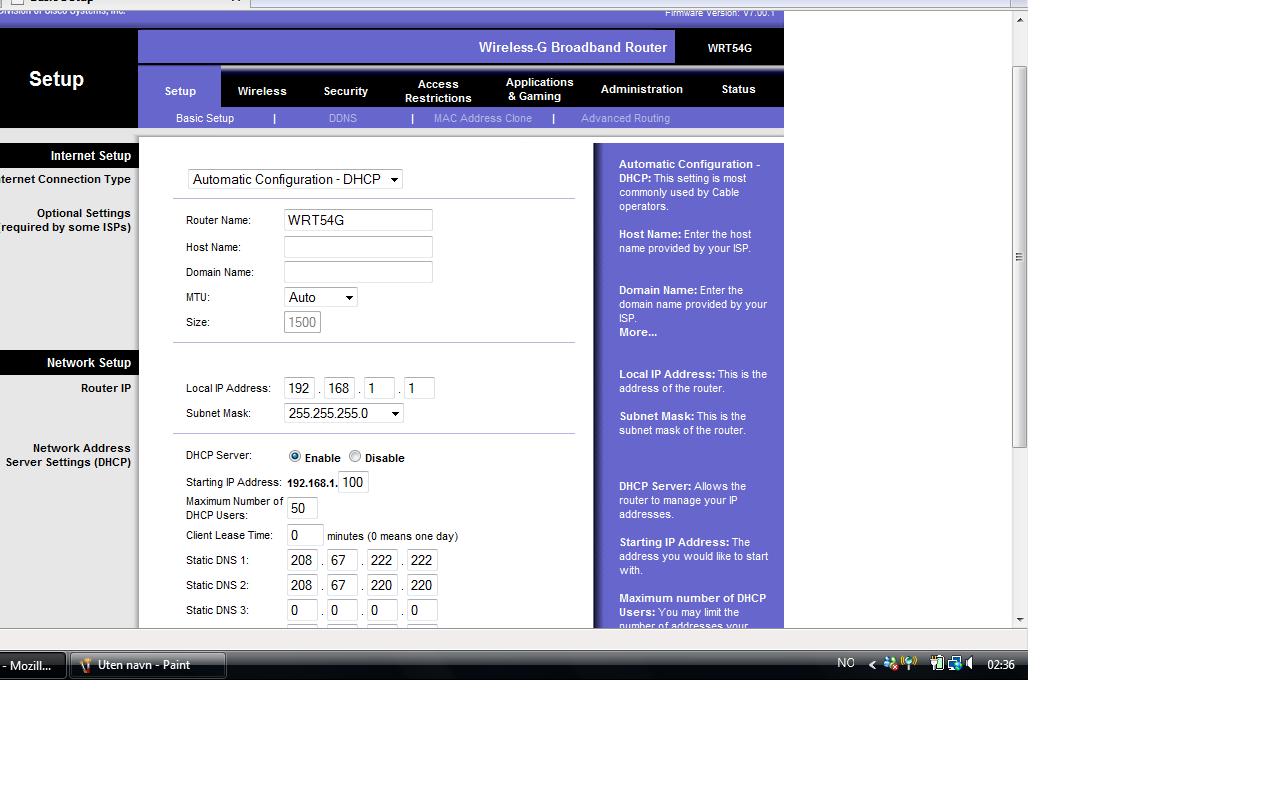Viewport: 1280px width, 800px height.
Task: Click Static DNS 3 third octet field
Action: point(382,610)
